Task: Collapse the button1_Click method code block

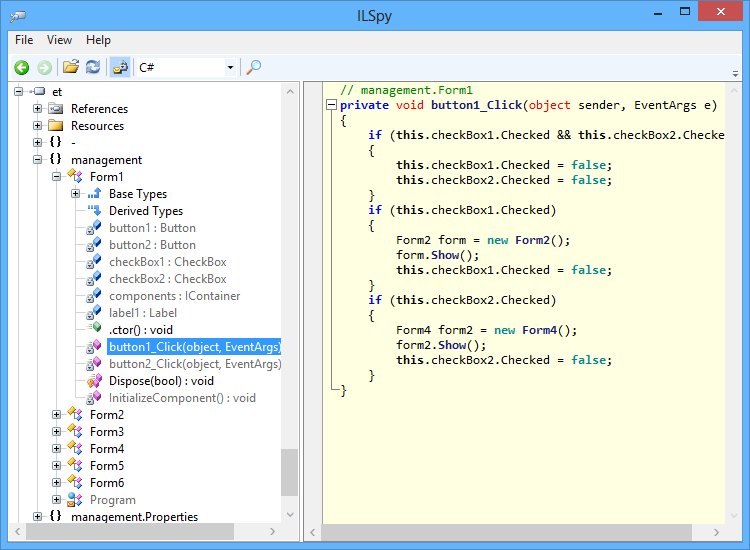Action: pyautogui.click(x=331, y=105)
